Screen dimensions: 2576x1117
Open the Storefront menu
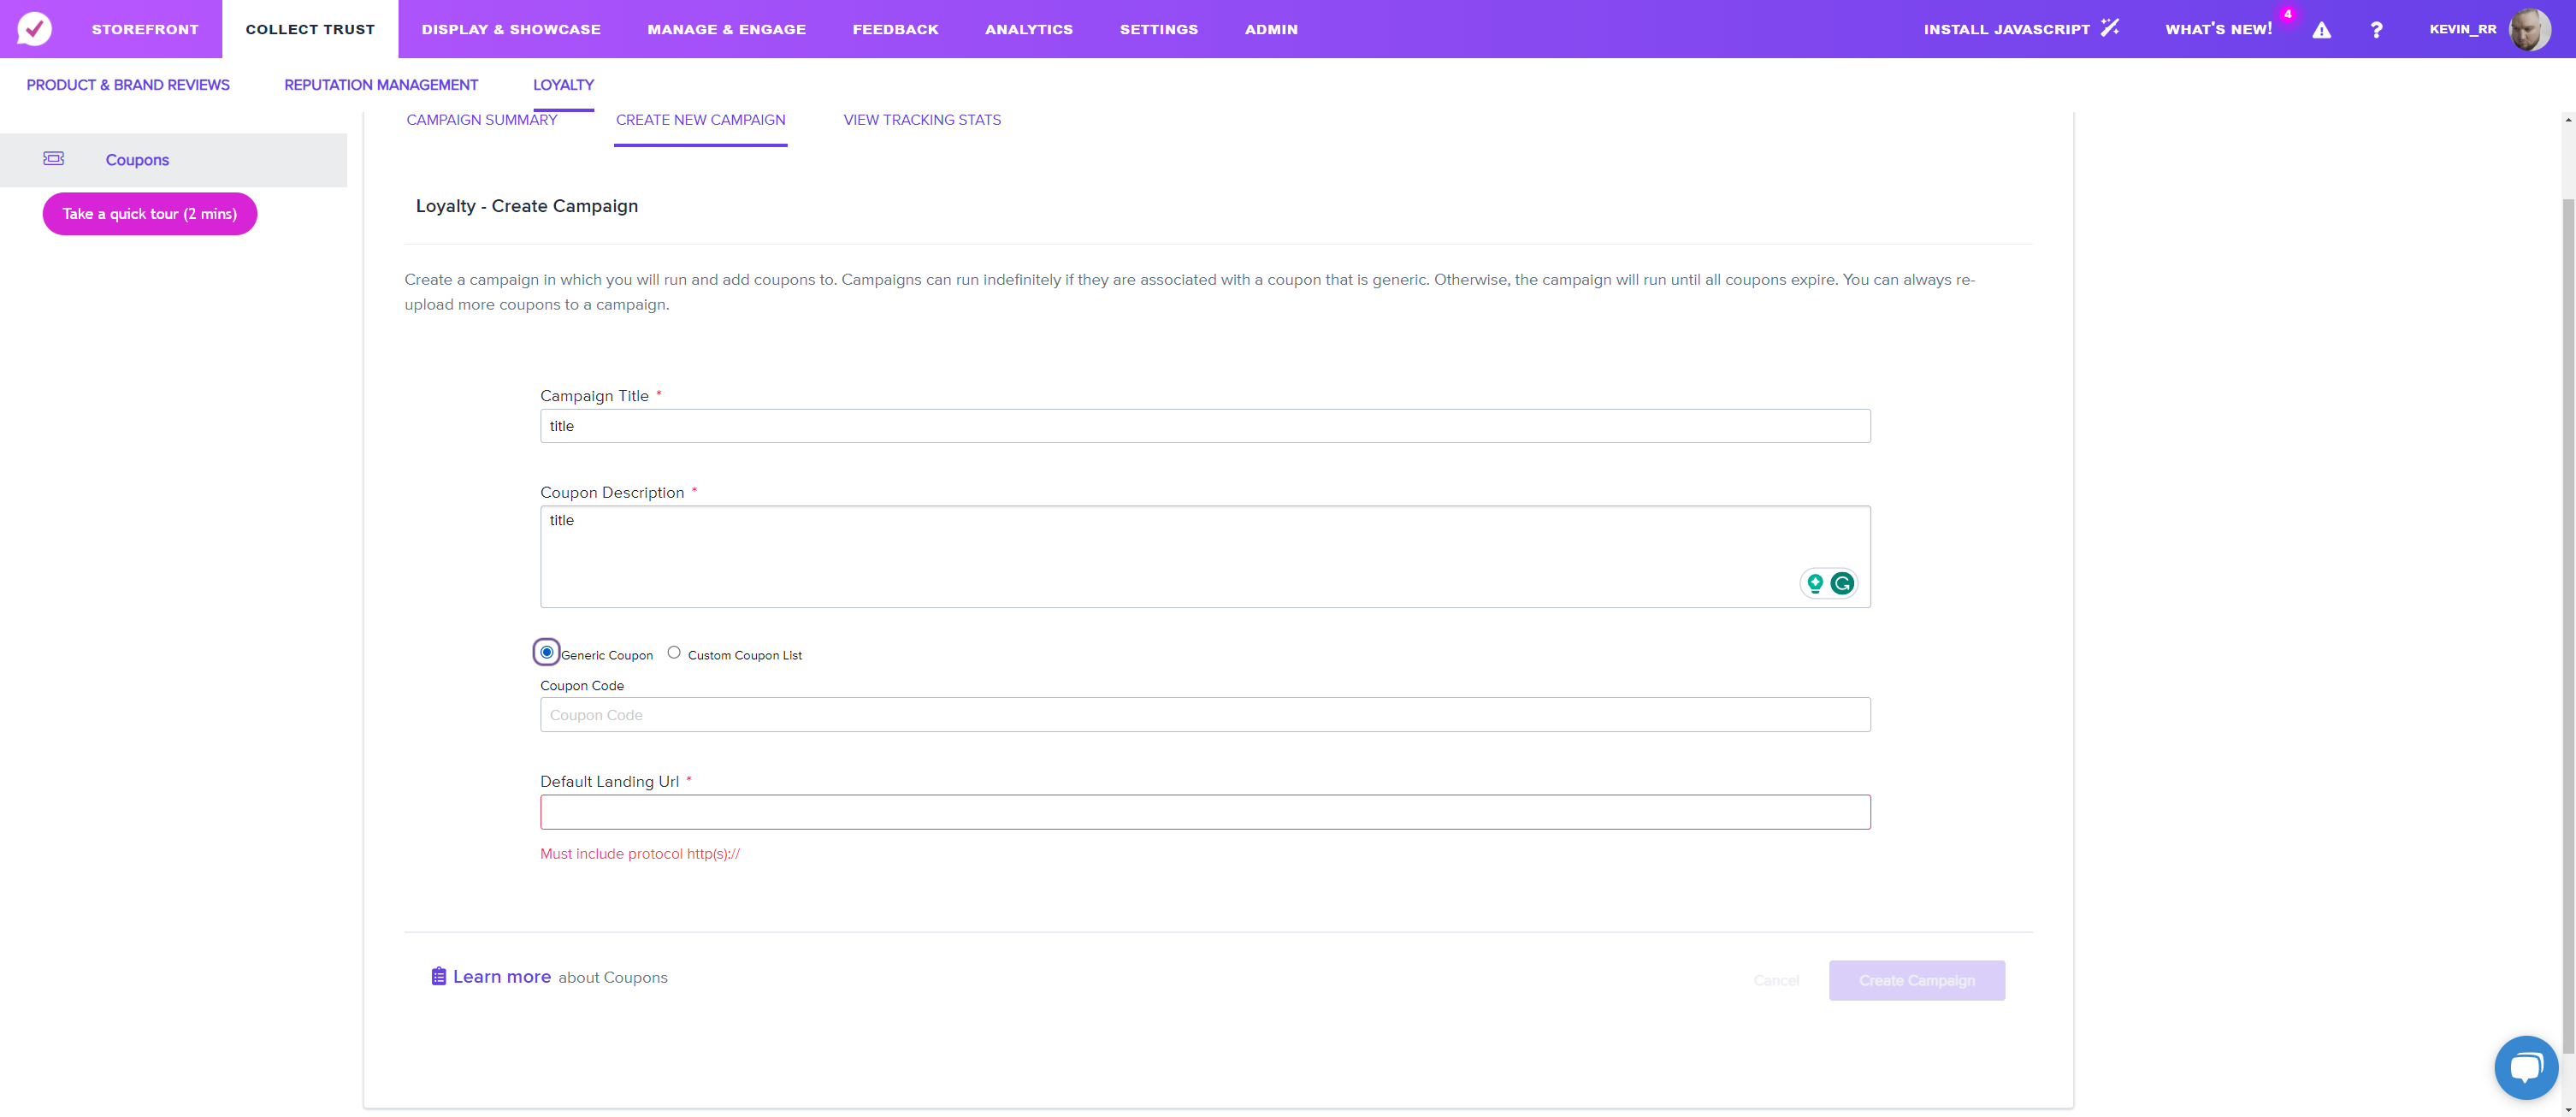click(145, 29)
